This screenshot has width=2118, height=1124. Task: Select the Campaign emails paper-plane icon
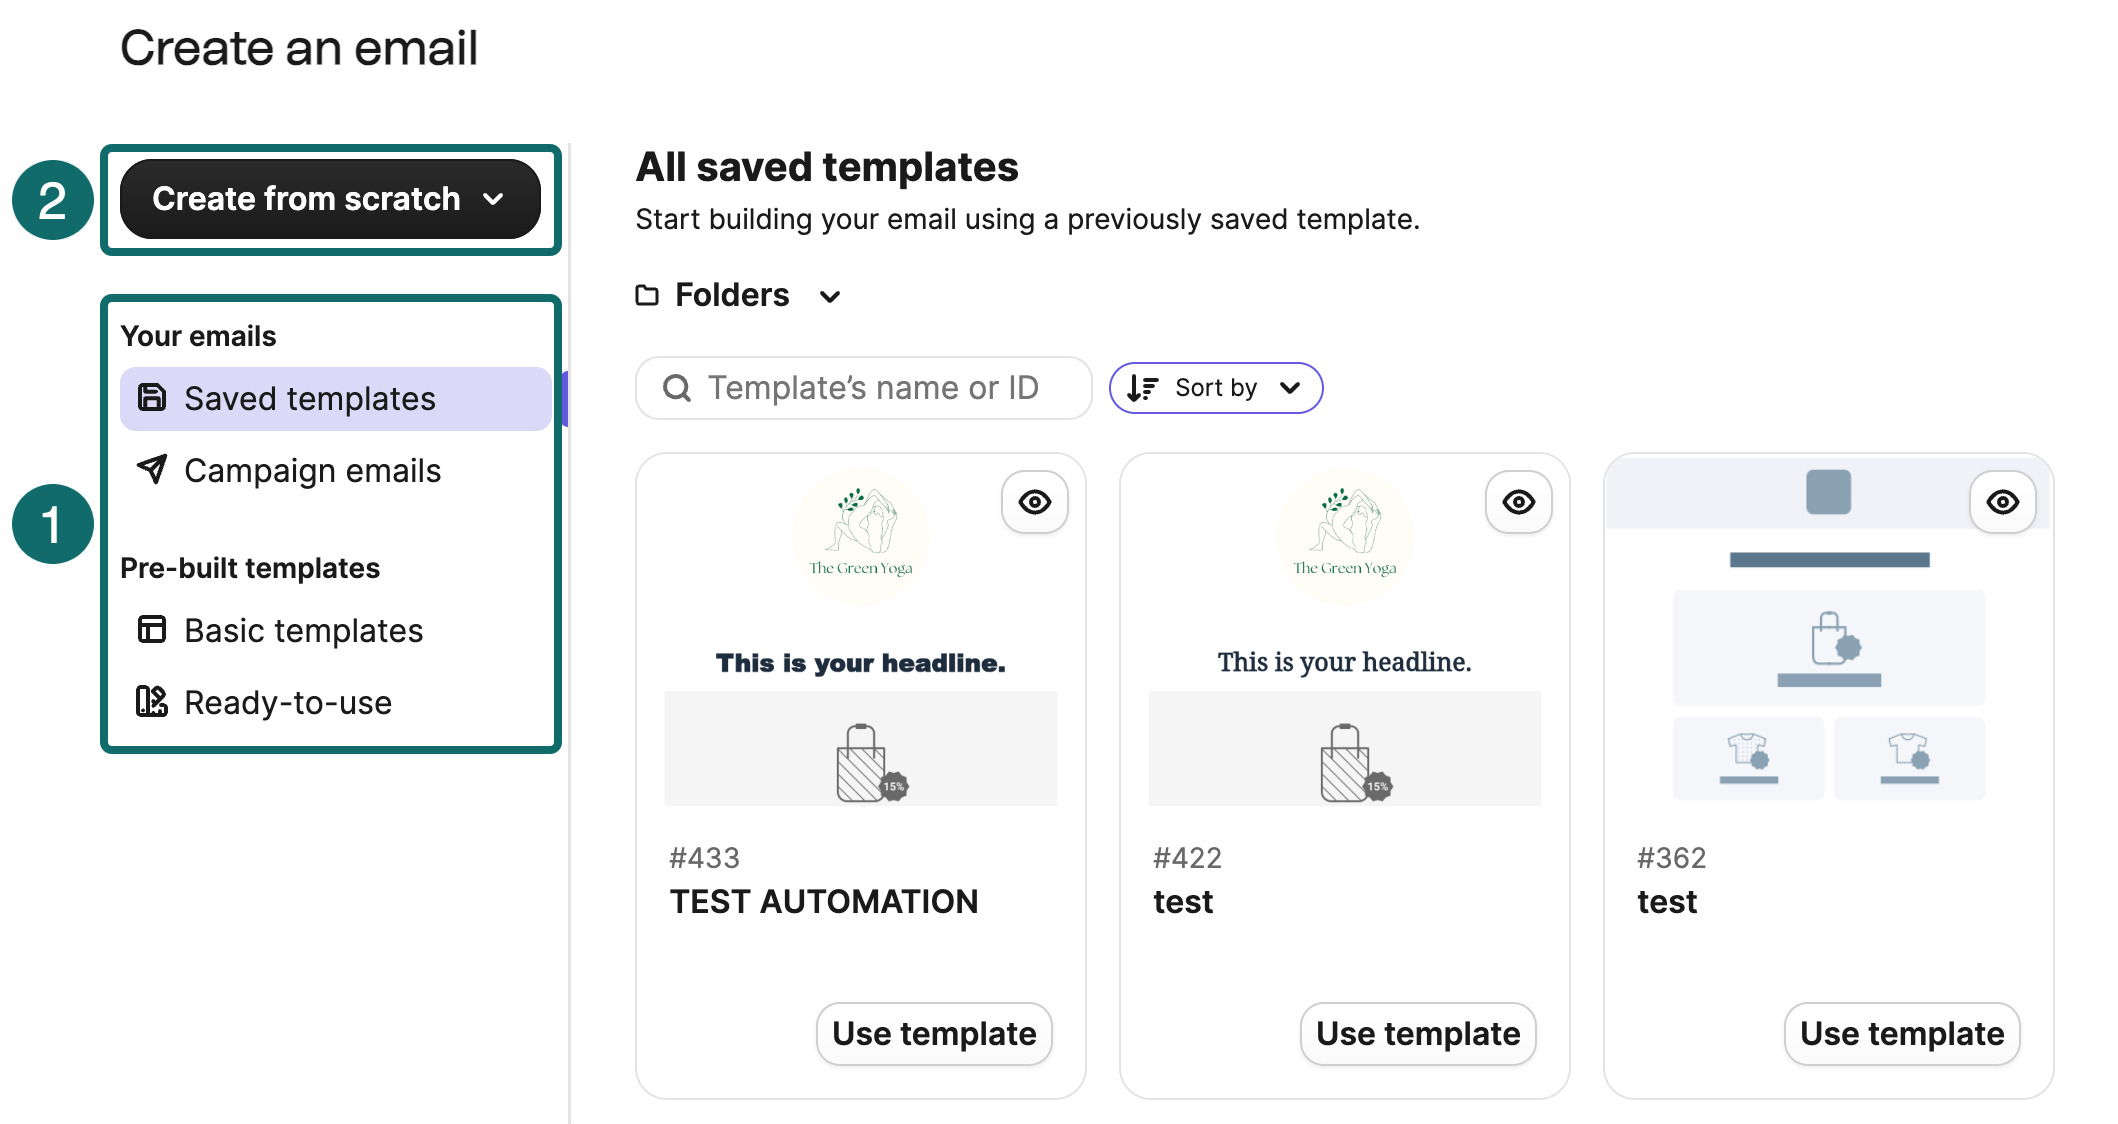[151, 470]
